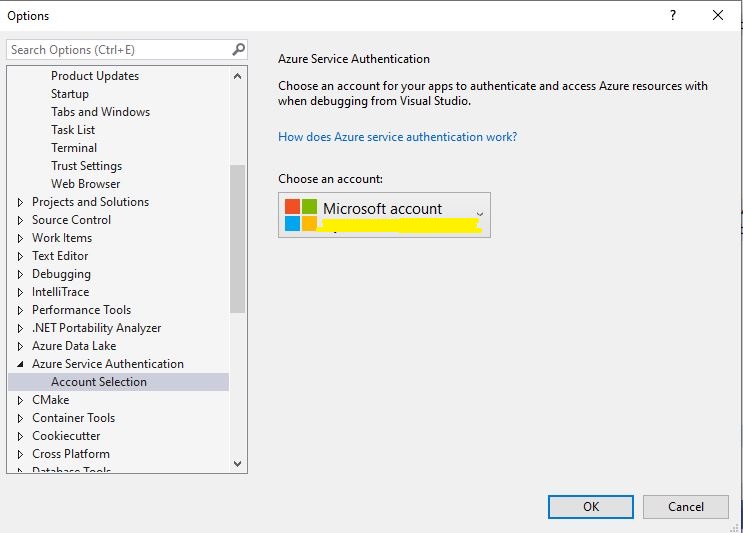Image resolution: width=743 pixels, height=533 pixels.
Task: Click the tree scrollbar down arrow
Action: pyautogui.click(x=238, y=464)
